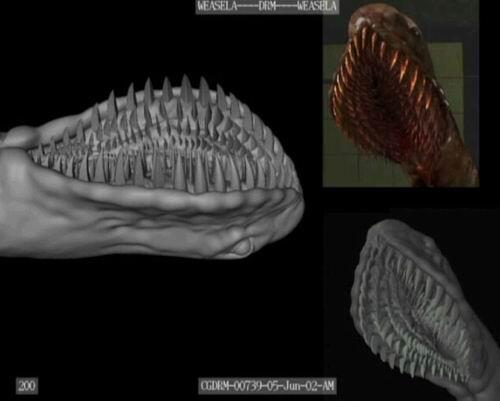Select the frame counter showing 200
Viewport: 500px width, 401px height.
click(x=27, y=386)
